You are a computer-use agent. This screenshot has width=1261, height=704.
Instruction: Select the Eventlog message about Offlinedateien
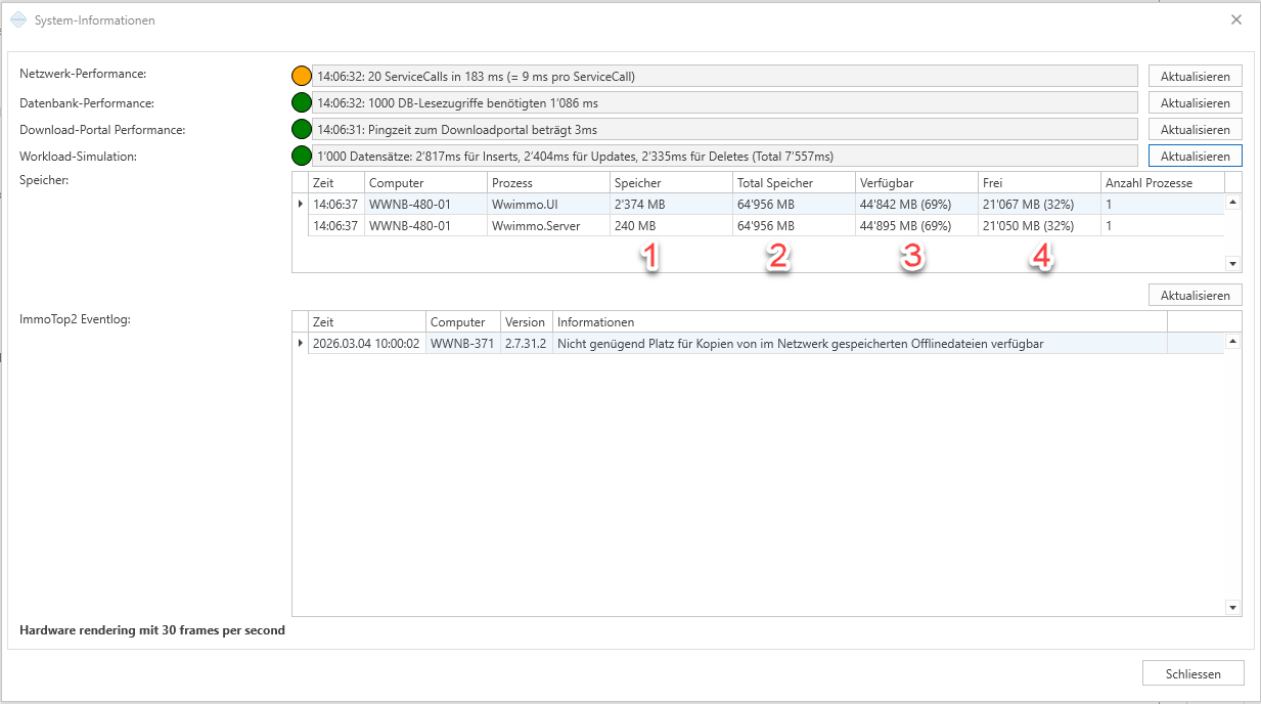[x=859, y=344]
